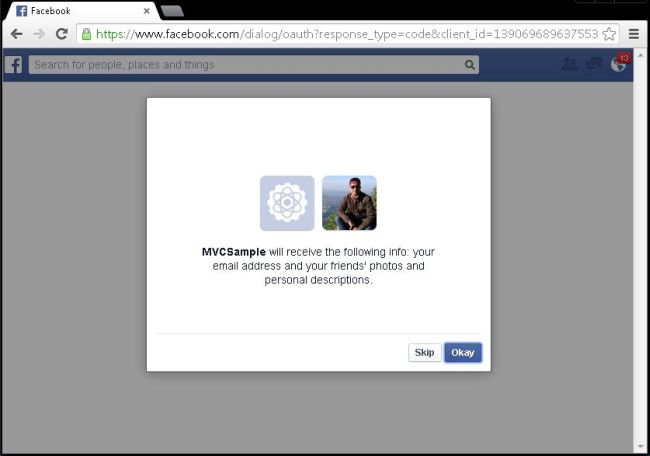
Task: Click the green SSL padlock icon
Action: [x=86, y=34]
